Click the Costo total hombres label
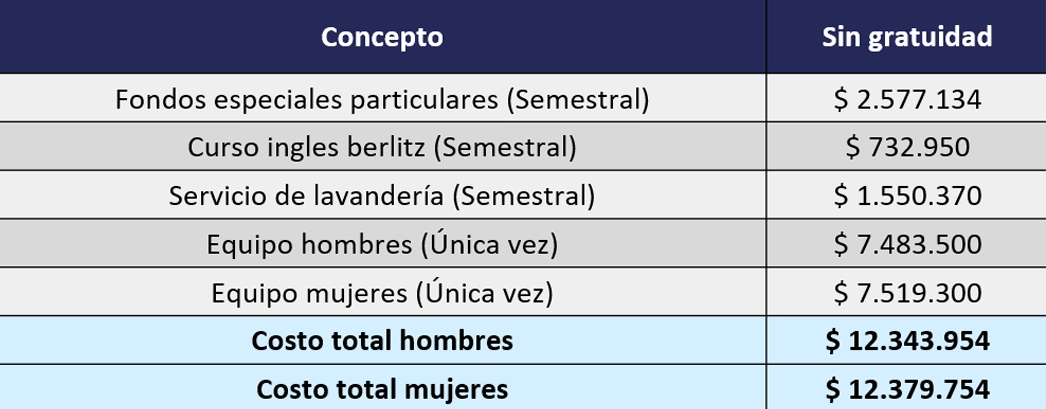 382,341
